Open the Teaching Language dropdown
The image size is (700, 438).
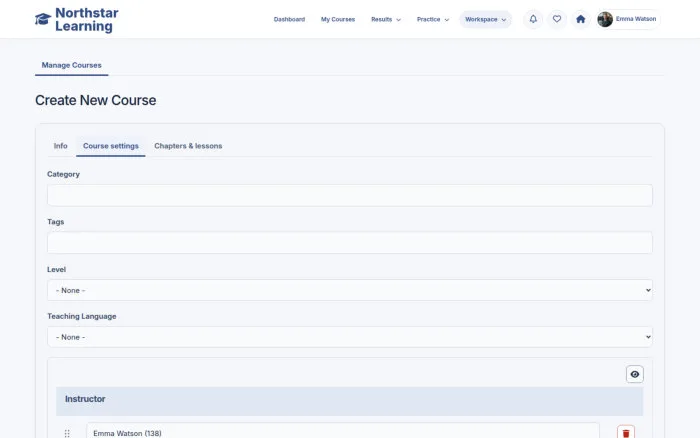click(x=350, y=337)
